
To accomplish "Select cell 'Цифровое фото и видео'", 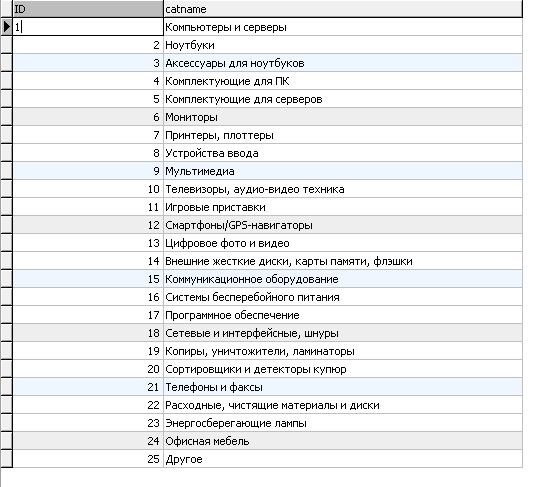I will 343,243.
